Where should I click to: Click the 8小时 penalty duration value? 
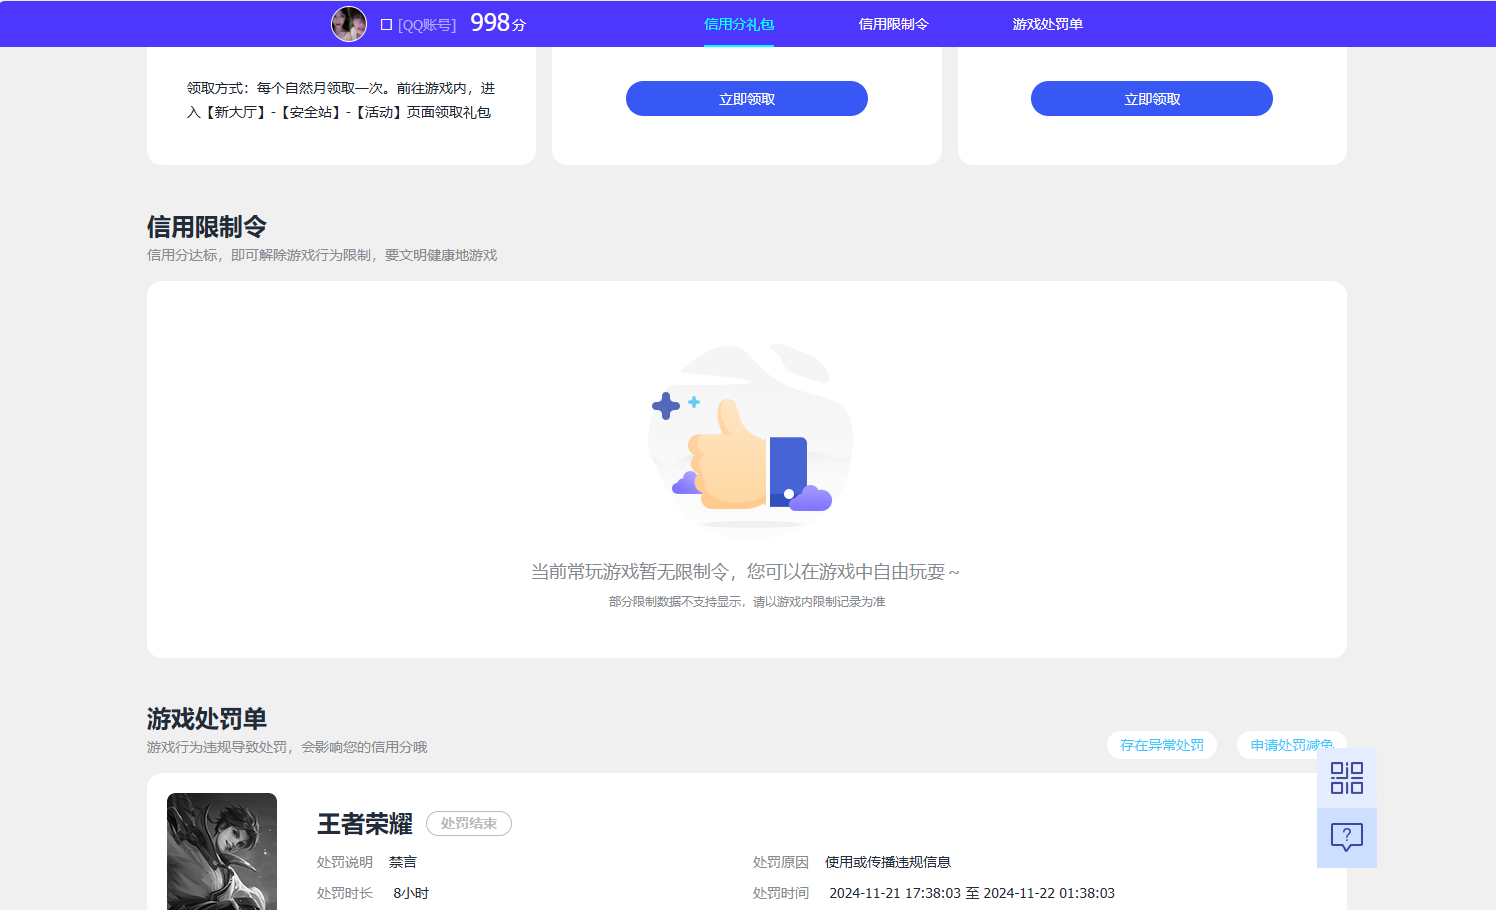click(411, 893)
